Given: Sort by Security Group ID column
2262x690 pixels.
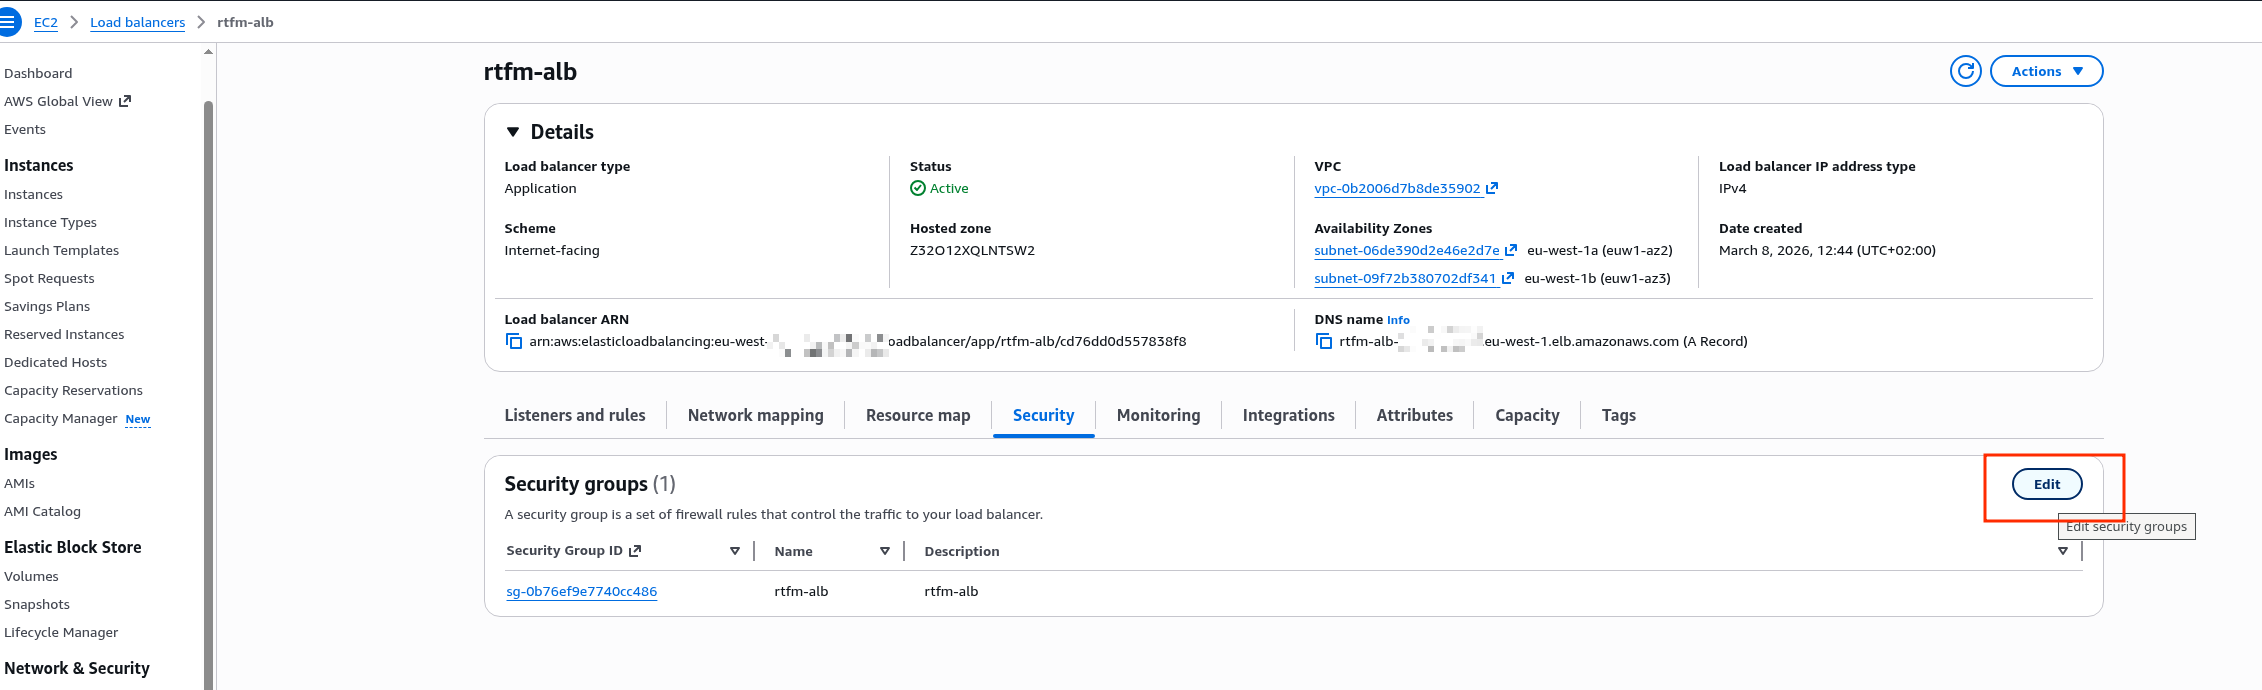Looking at the screenshot, I should pyautogui.click(x=735, y=551).
